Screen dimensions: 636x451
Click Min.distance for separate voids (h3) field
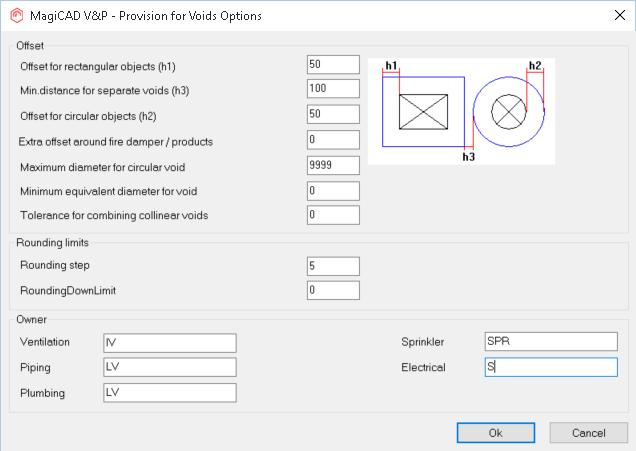333,90
